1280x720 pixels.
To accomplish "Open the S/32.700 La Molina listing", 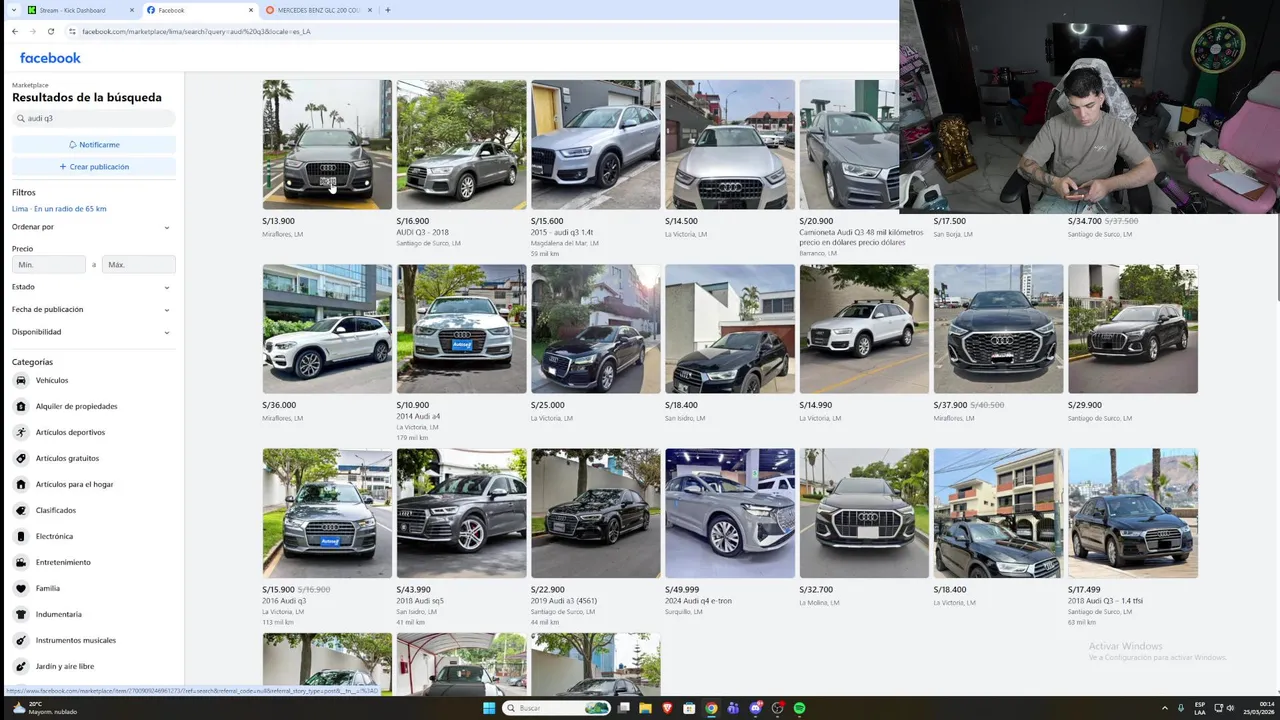I will [x=864, y=513].
